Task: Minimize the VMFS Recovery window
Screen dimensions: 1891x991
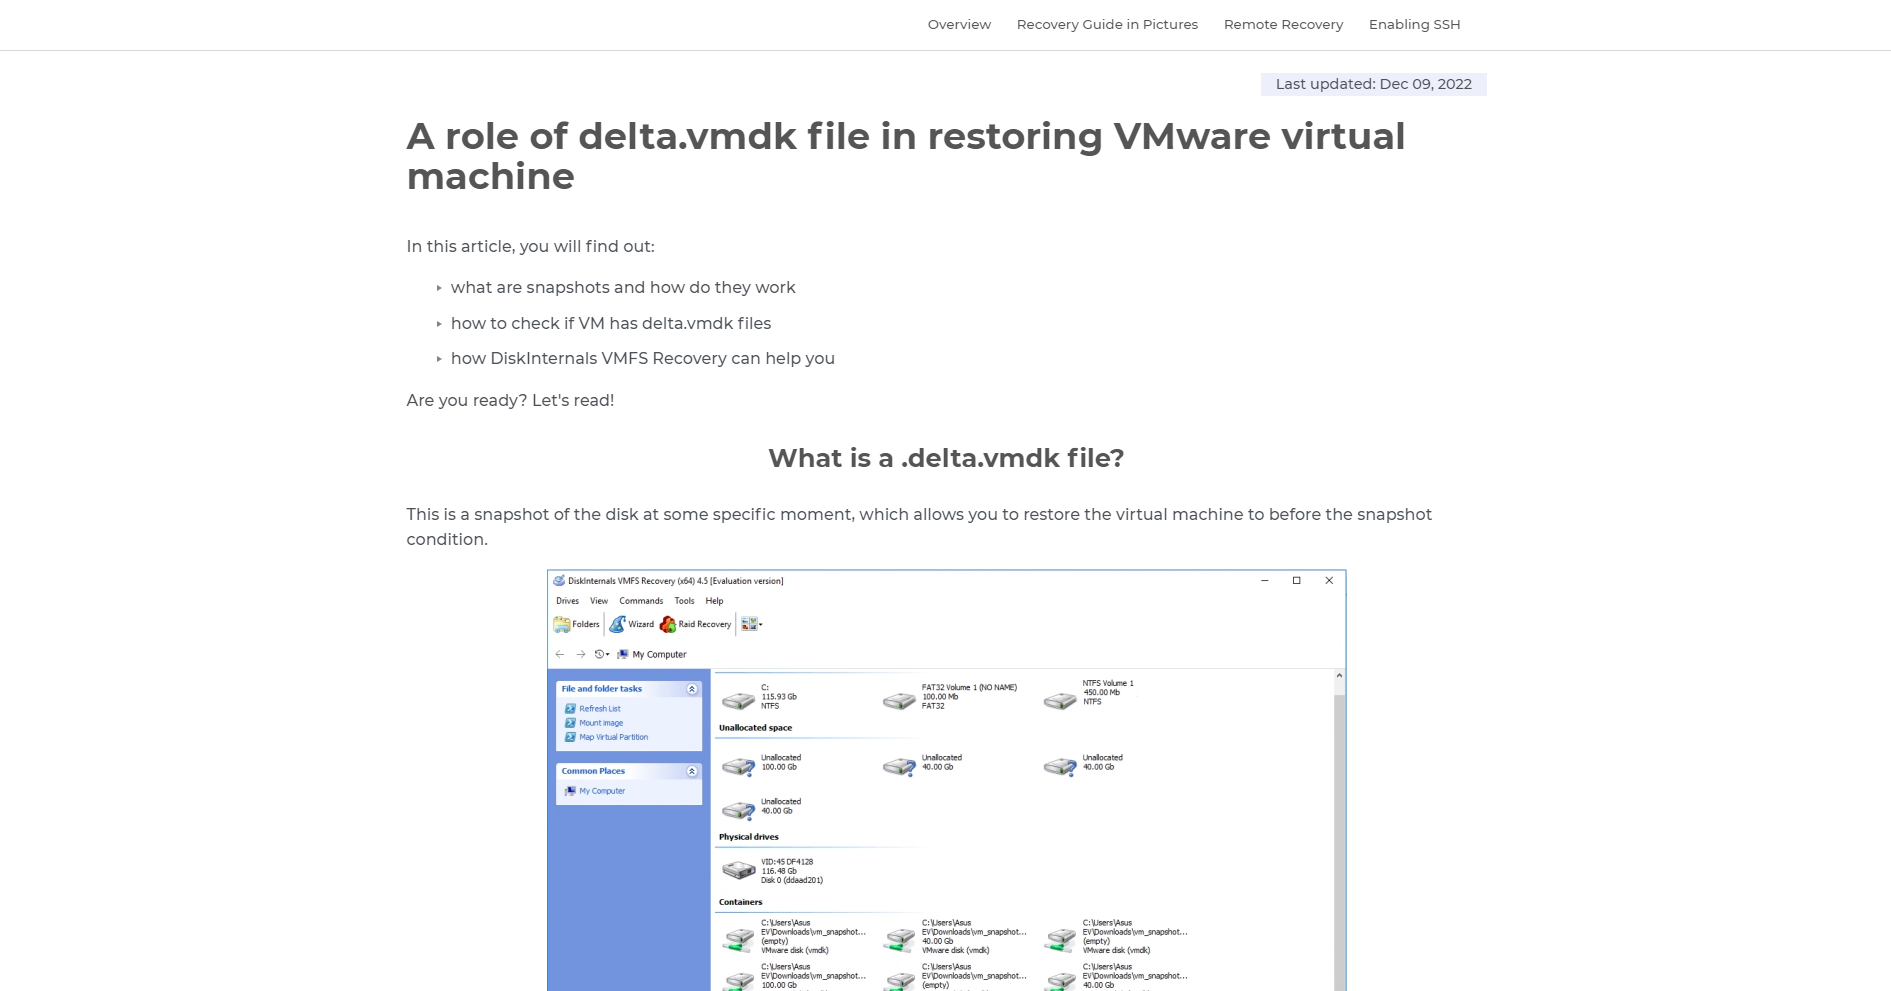Action: point(1265,580)
